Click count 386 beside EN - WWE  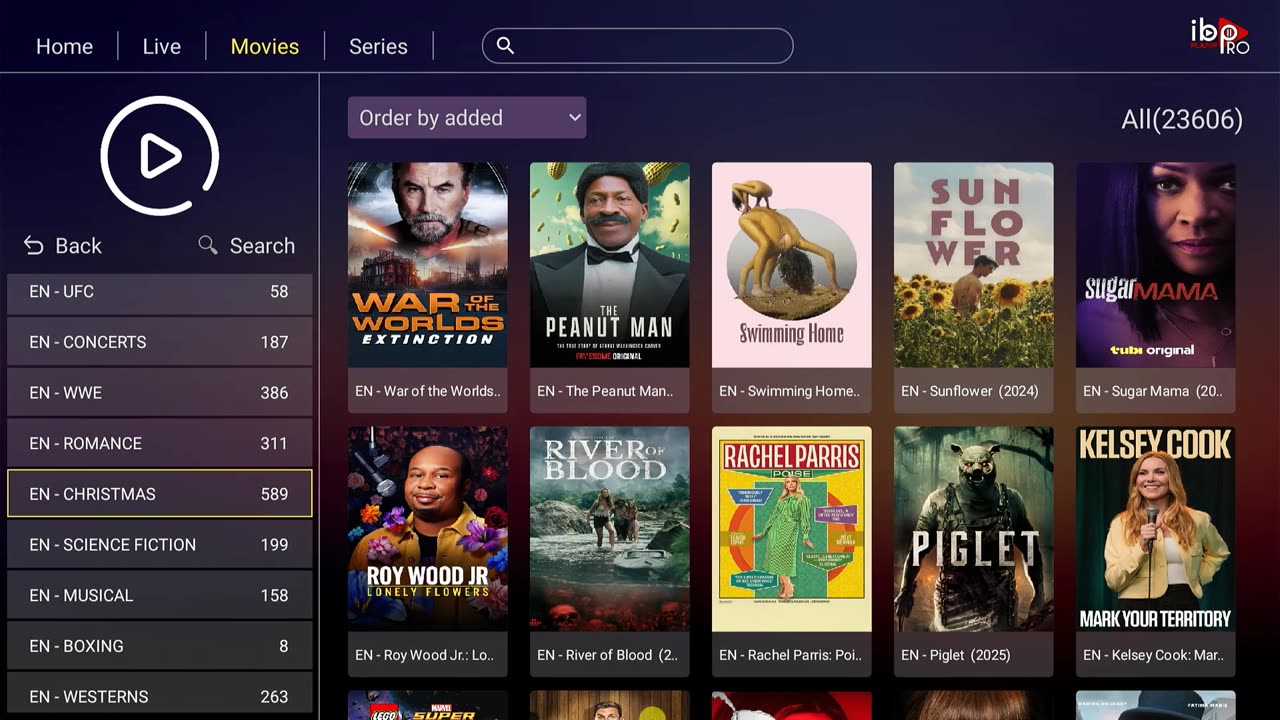pos(274,393)
